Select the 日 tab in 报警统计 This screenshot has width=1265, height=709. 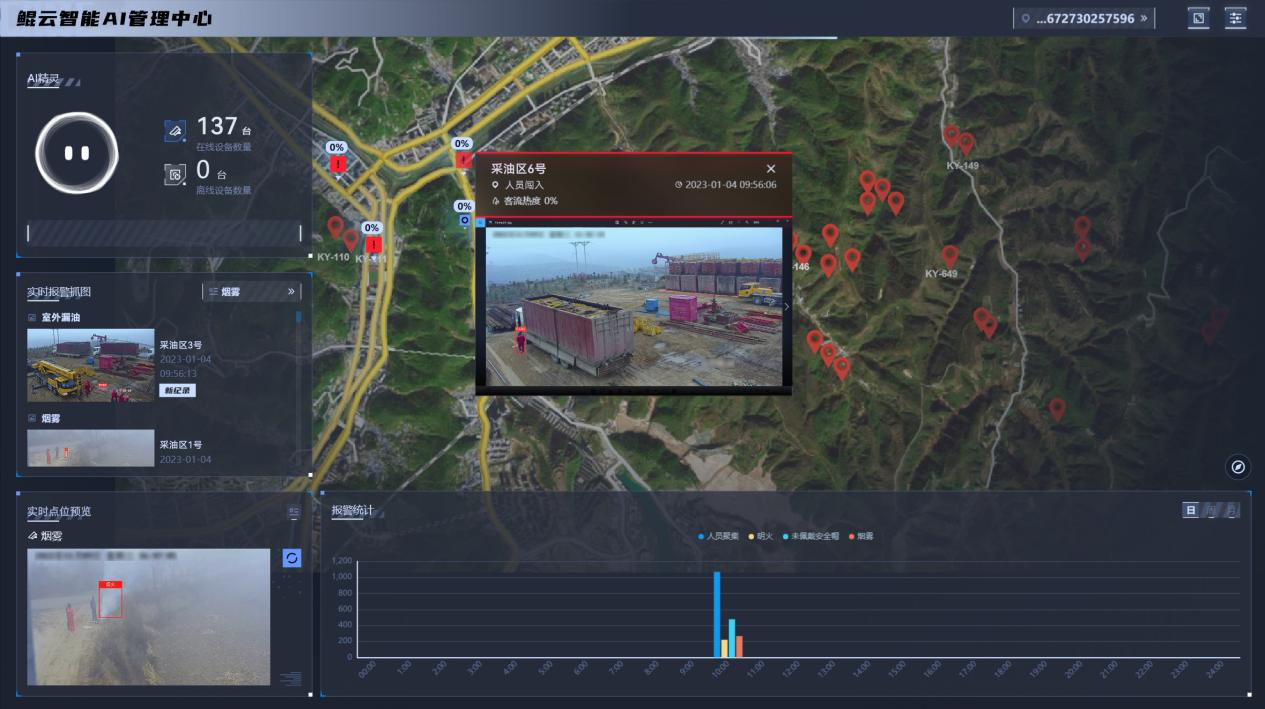1190,510
